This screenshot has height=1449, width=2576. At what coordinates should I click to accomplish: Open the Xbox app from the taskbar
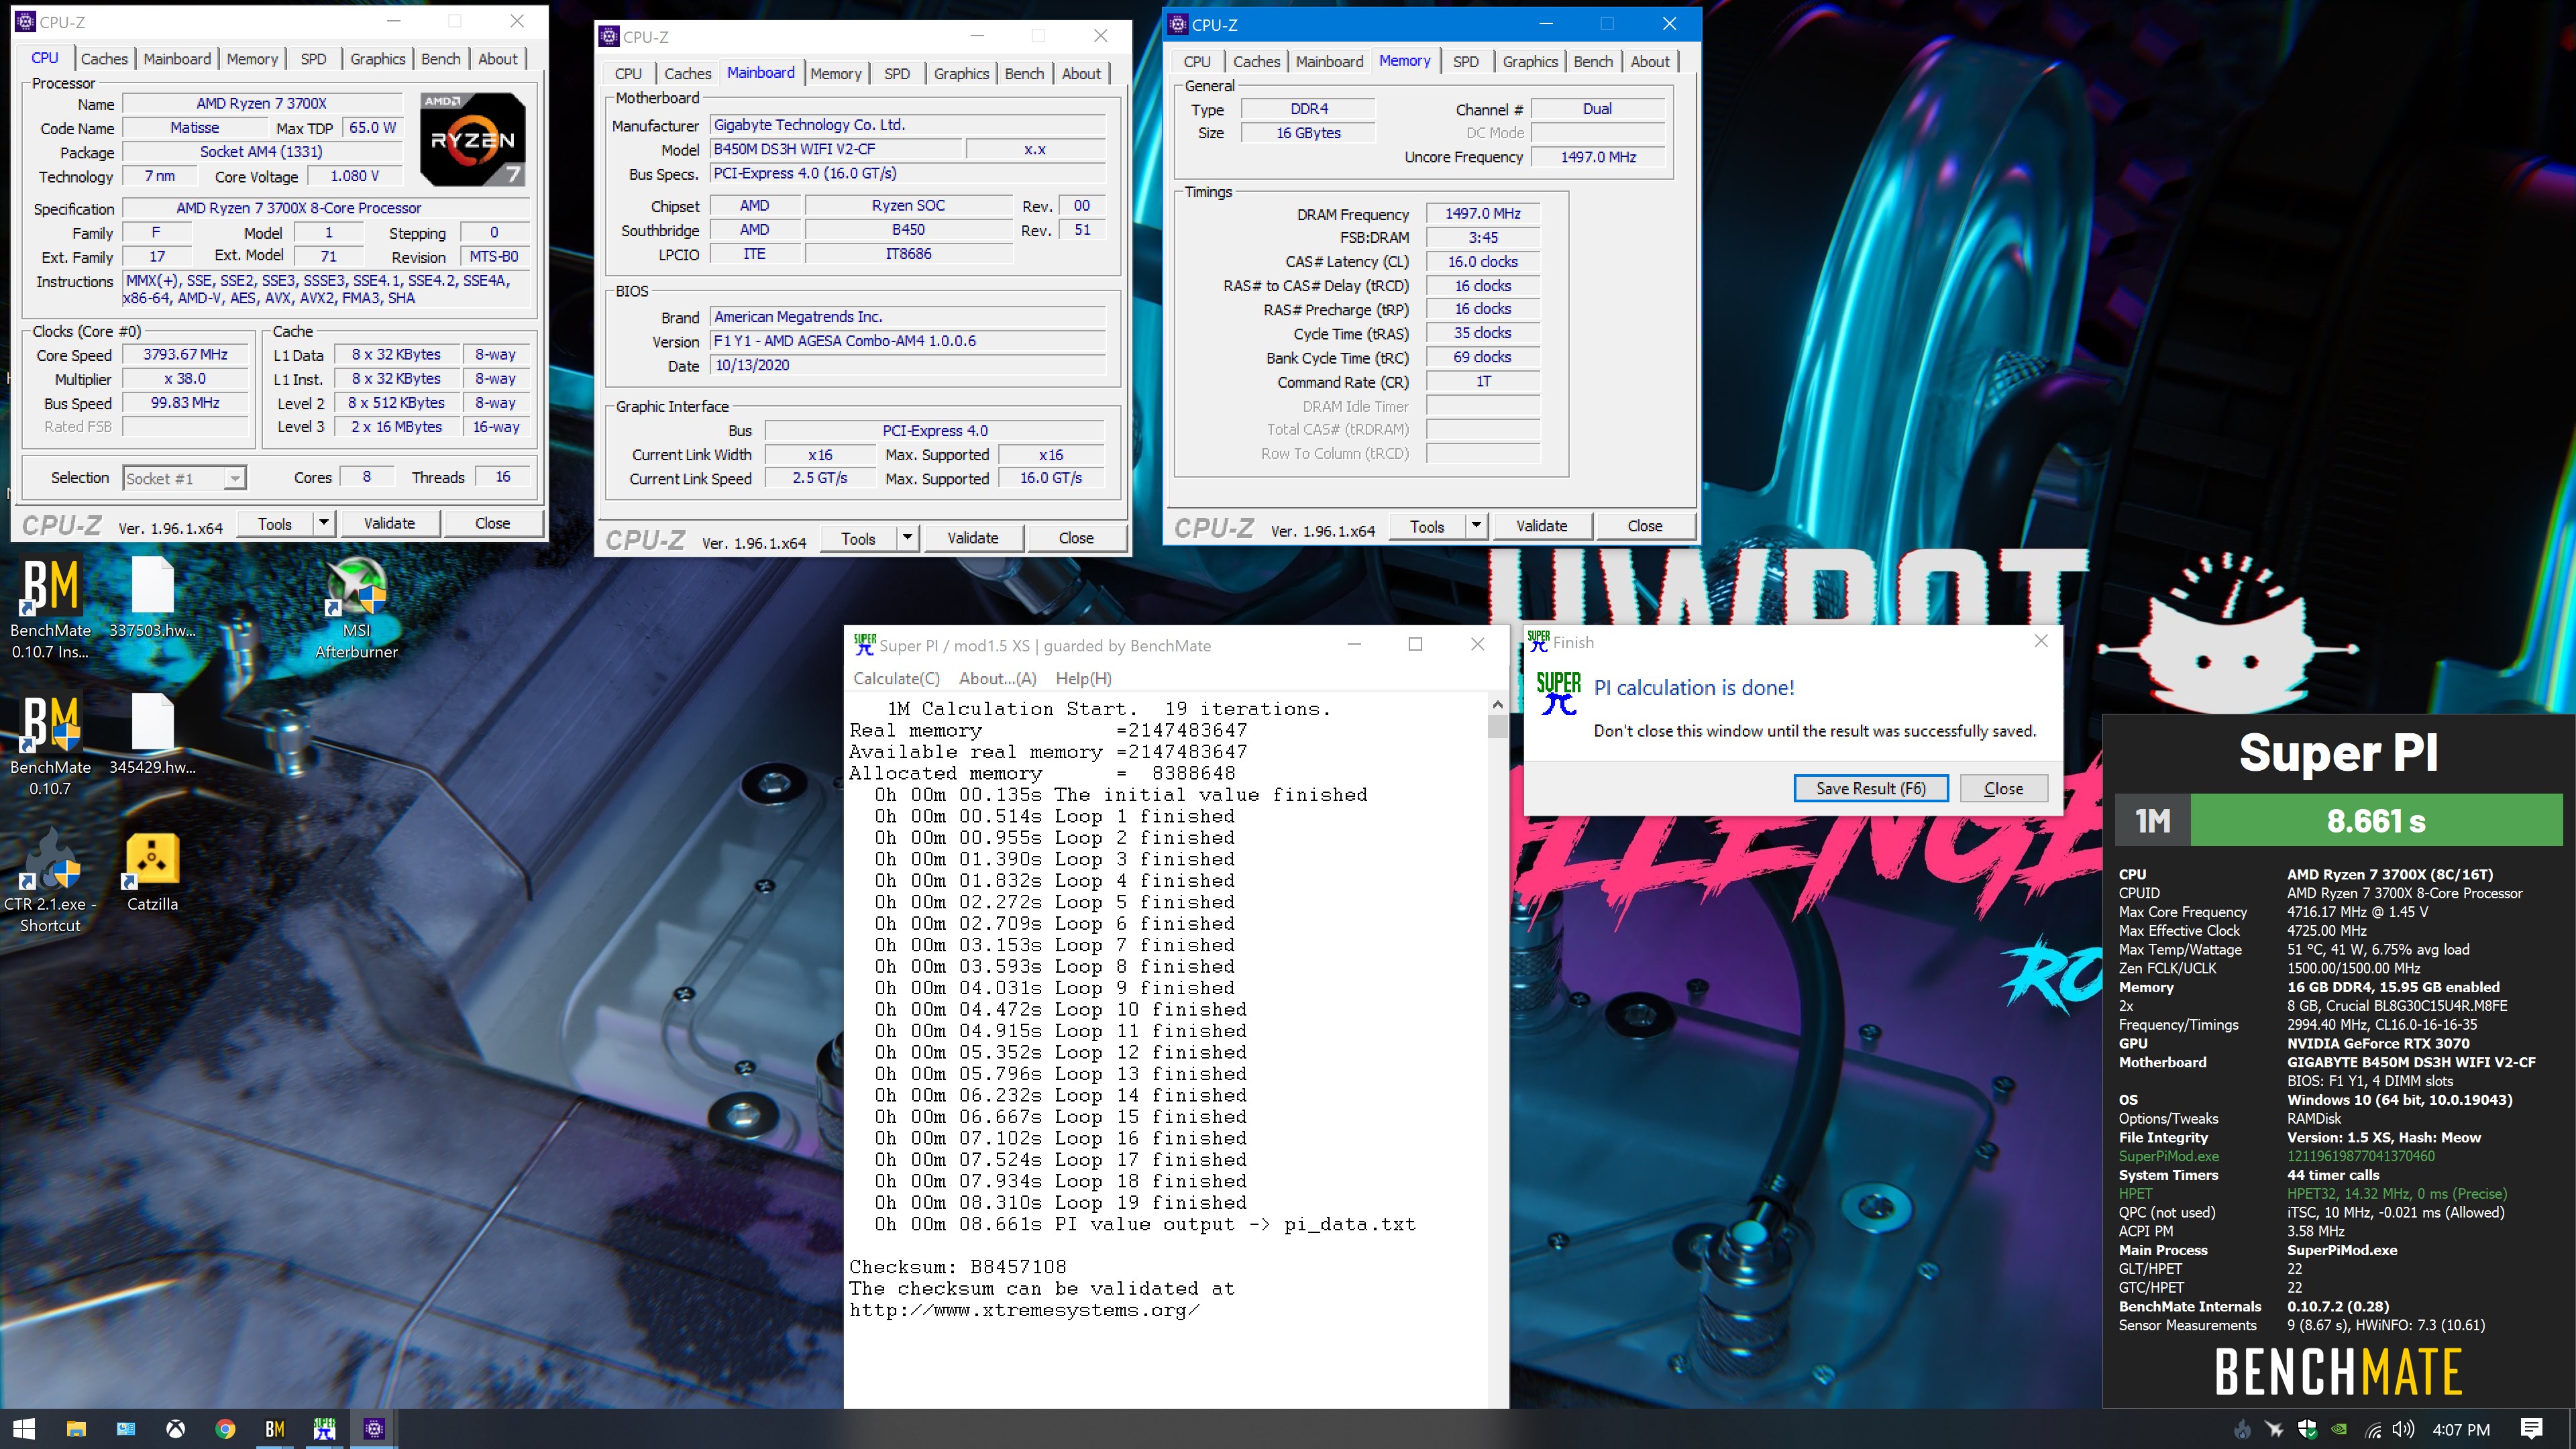[175, 1429]
